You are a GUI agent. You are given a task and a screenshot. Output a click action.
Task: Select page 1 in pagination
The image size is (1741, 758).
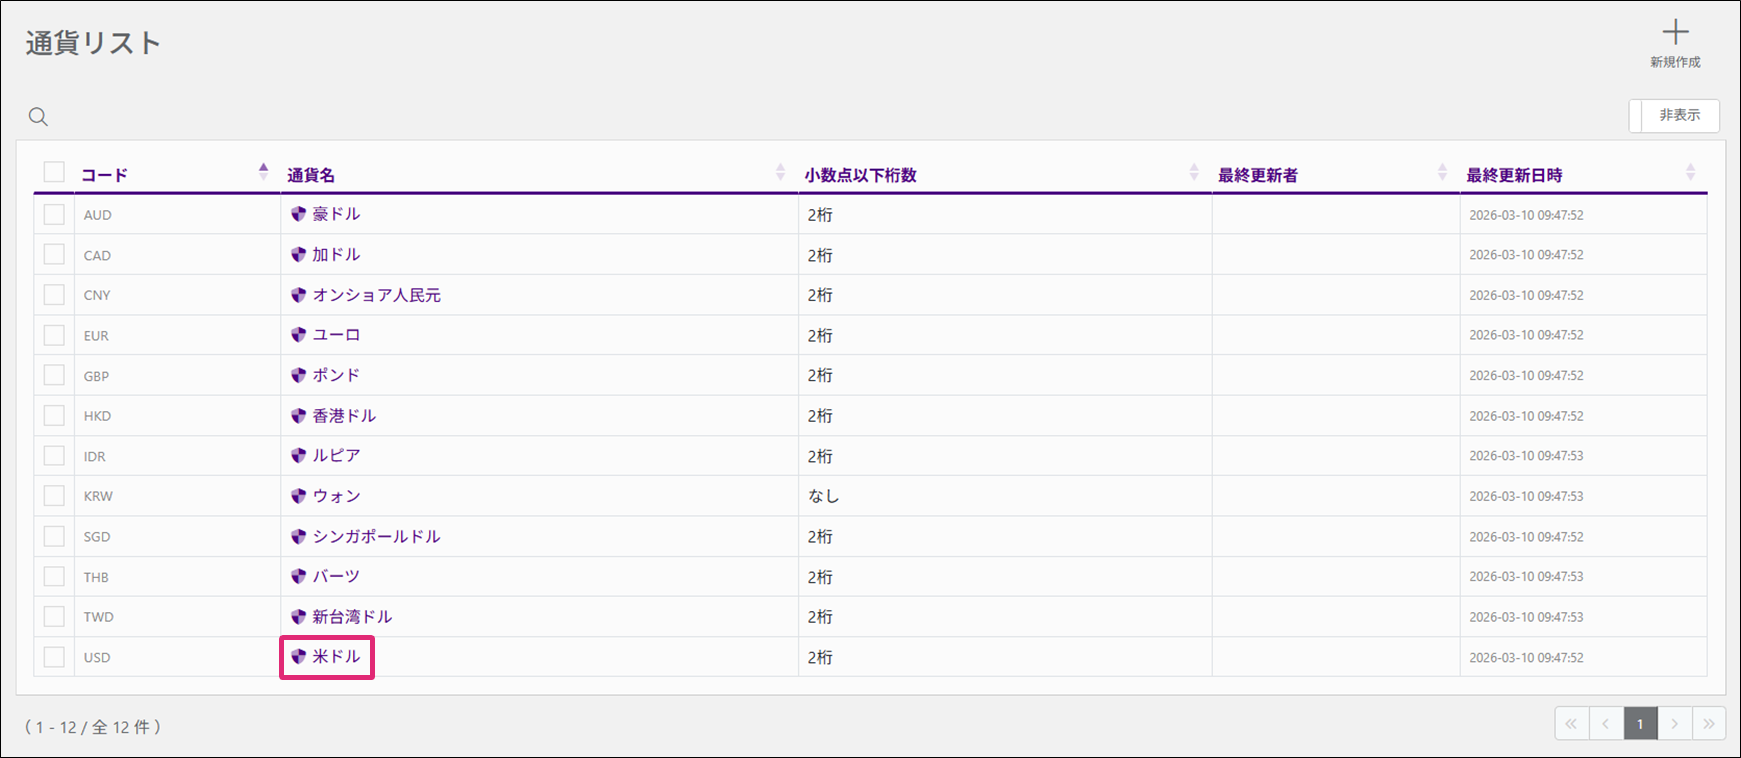coord(1640,724)
